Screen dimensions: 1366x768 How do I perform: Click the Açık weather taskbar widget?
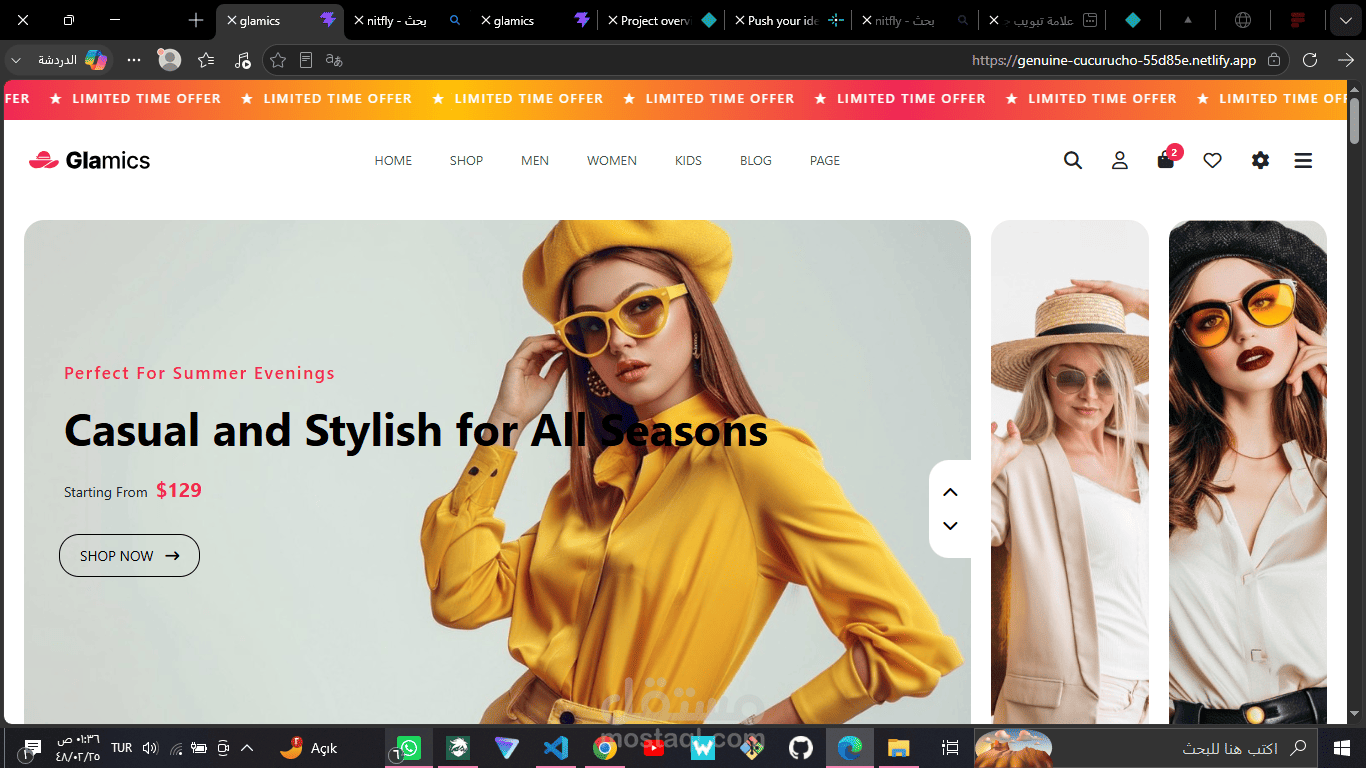tap(308, 748)
